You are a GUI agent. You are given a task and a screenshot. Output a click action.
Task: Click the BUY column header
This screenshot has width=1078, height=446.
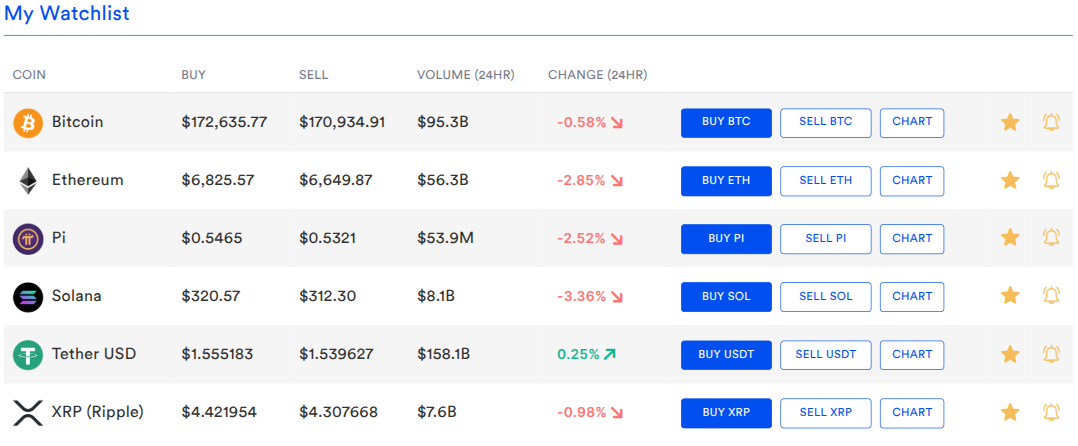pyautogui.click(x=193, y=75)
